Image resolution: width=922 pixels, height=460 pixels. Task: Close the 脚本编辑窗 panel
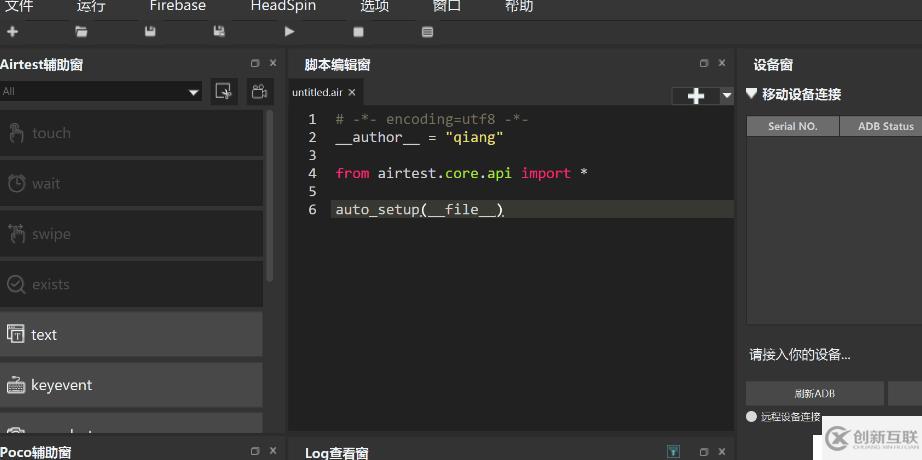[x=721, y=63]
